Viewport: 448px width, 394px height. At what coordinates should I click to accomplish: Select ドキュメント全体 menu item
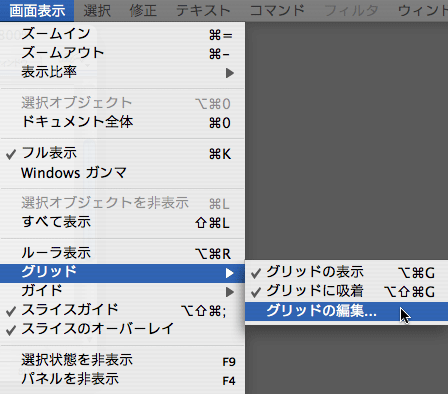(x=122, y=122)
